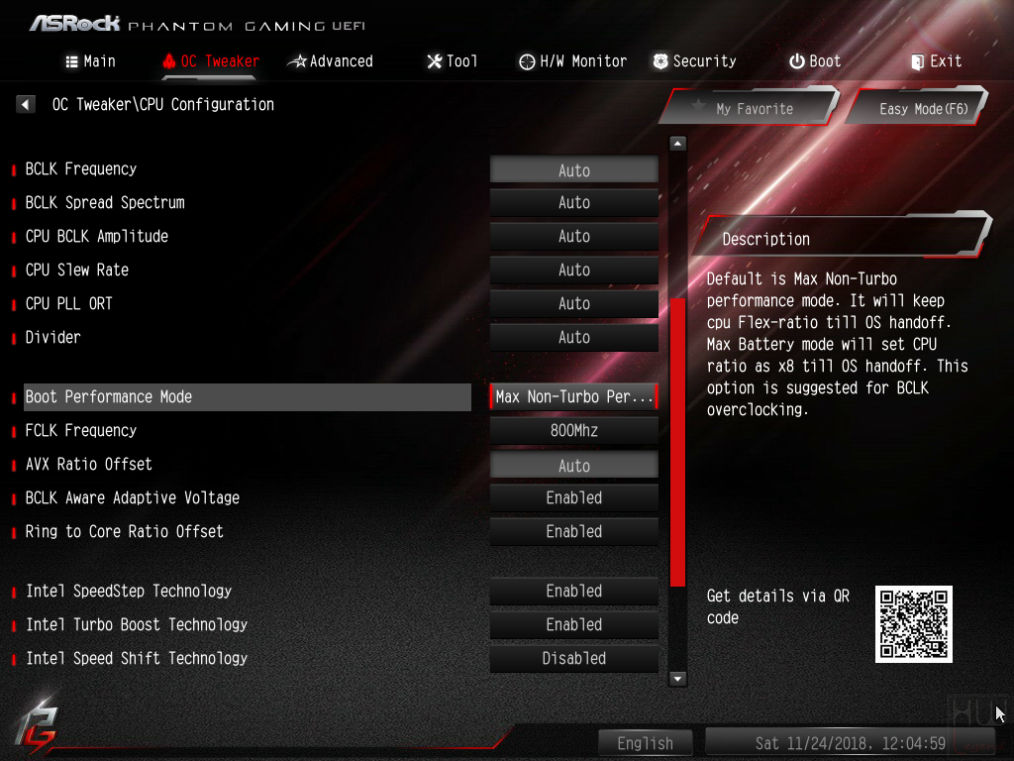
Task: Click the date and time display
Action: [x=850, y=743]
